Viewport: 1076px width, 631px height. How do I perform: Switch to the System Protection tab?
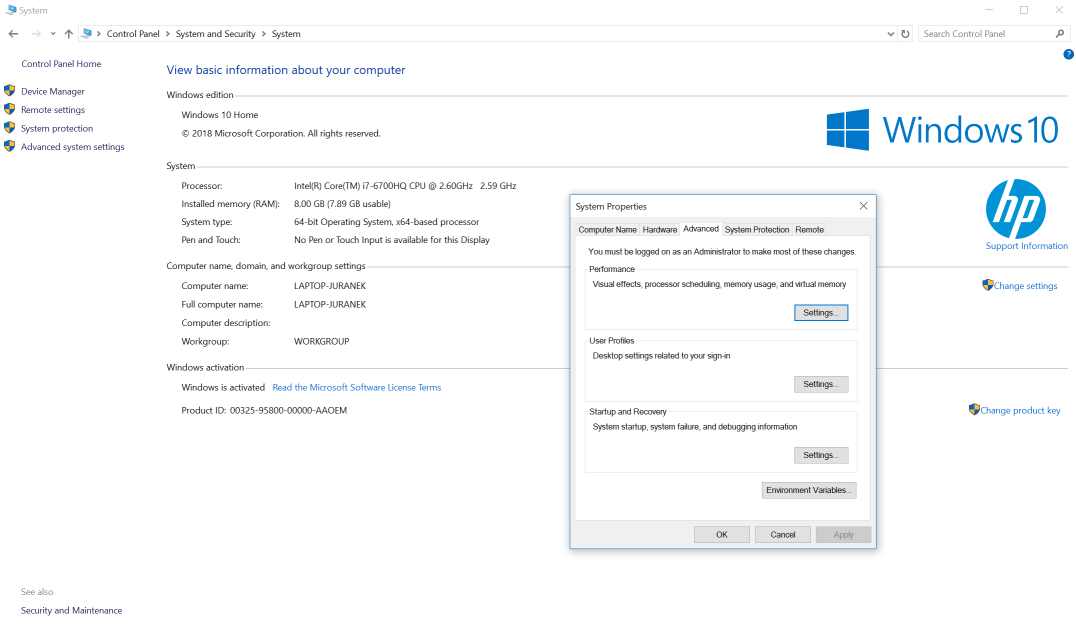[x=757, y=230]
